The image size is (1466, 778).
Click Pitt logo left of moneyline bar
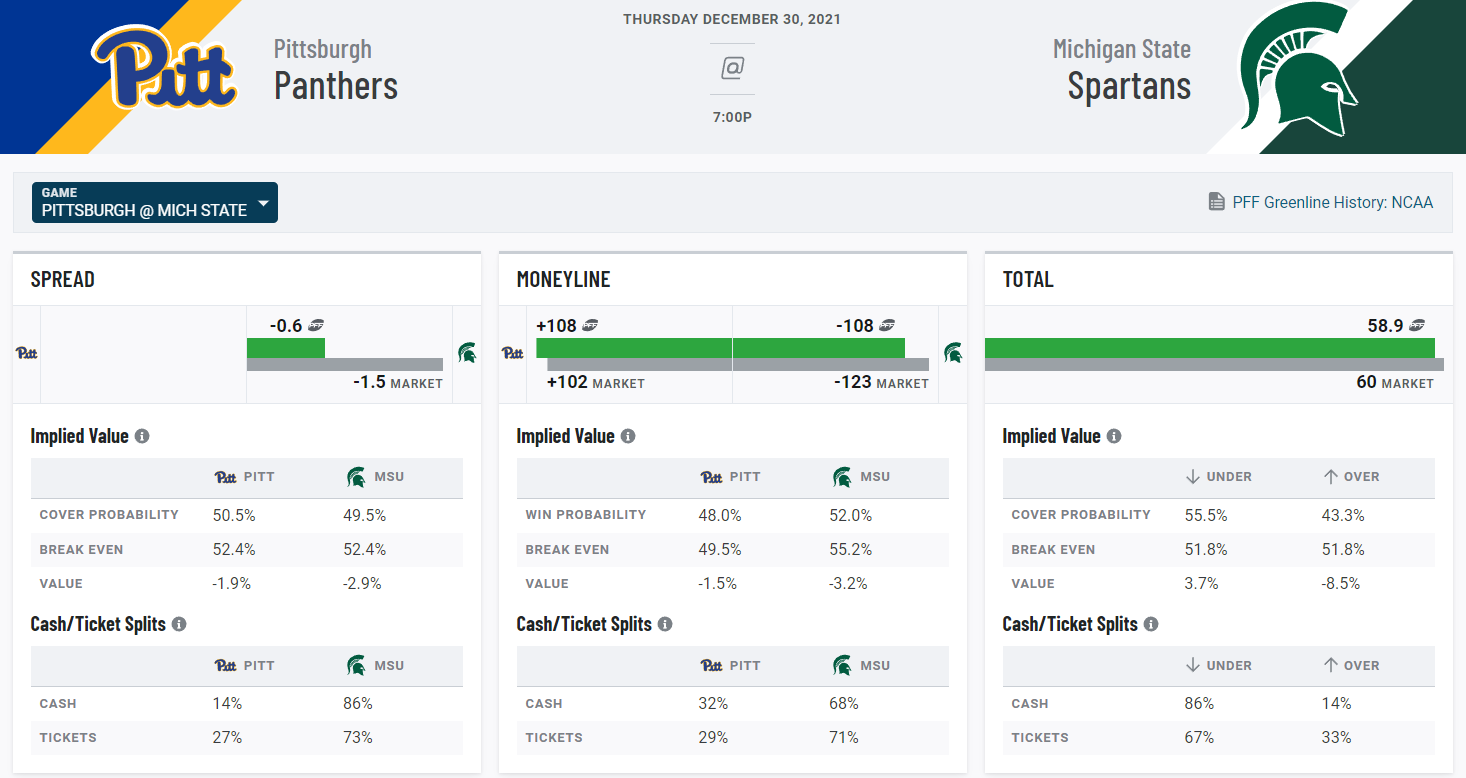point(513,353)
